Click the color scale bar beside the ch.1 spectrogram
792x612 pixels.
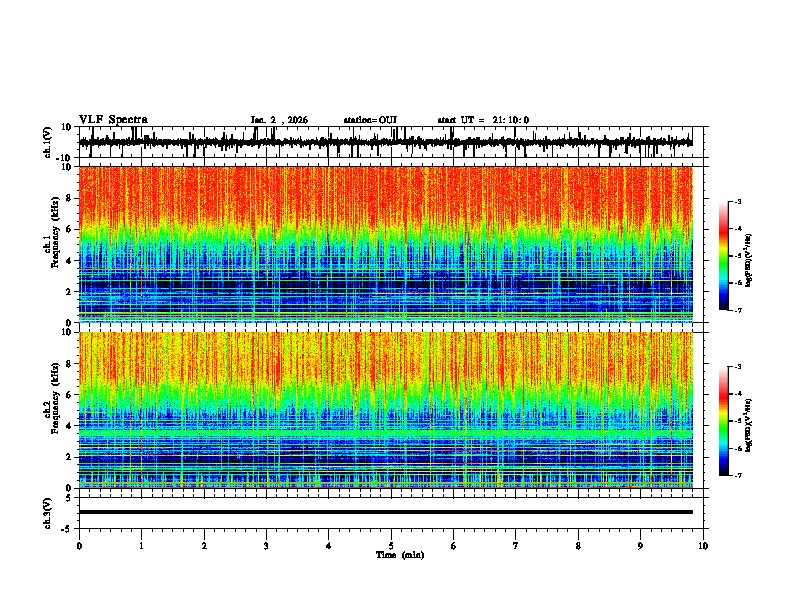724,256
